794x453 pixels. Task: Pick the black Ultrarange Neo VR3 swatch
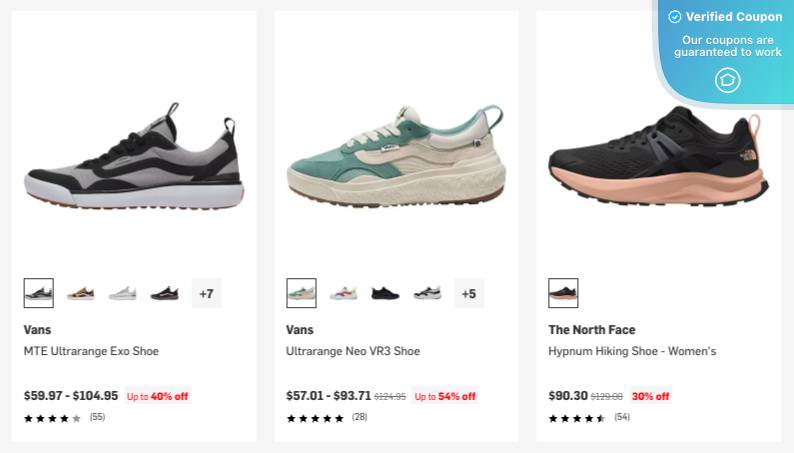(x=385, y=293)
